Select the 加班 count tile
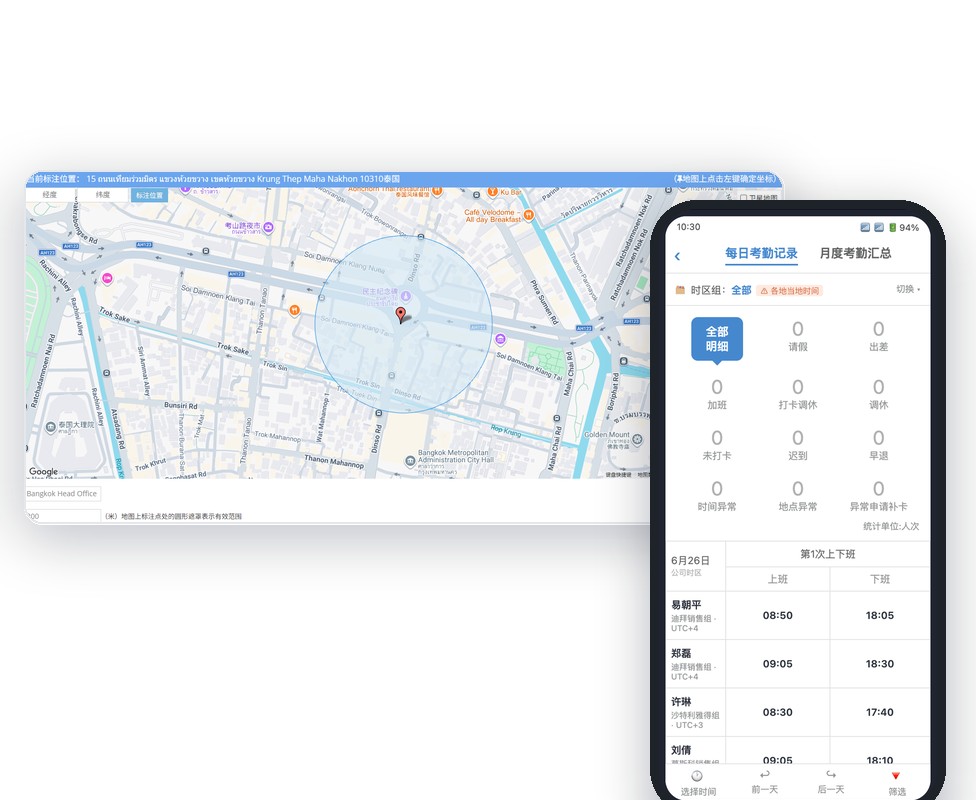This screenshot has height=800, width=976. point(716,395)
